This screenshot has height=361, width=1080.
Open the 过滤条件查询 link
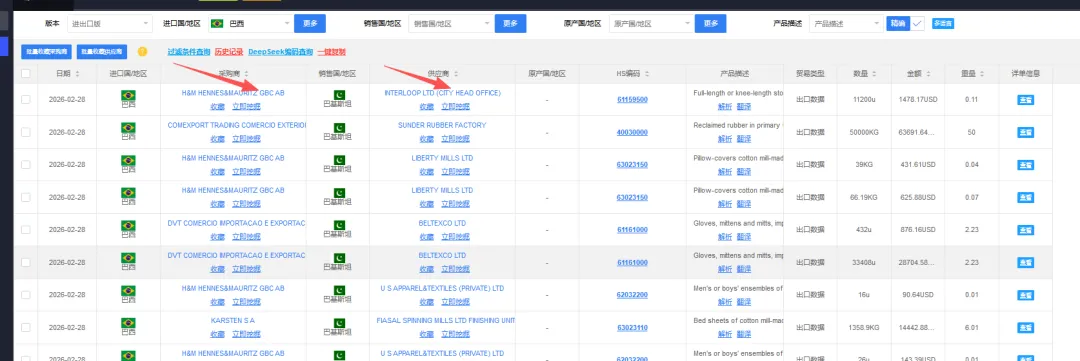pyautogui.click(x=188, y=52)
